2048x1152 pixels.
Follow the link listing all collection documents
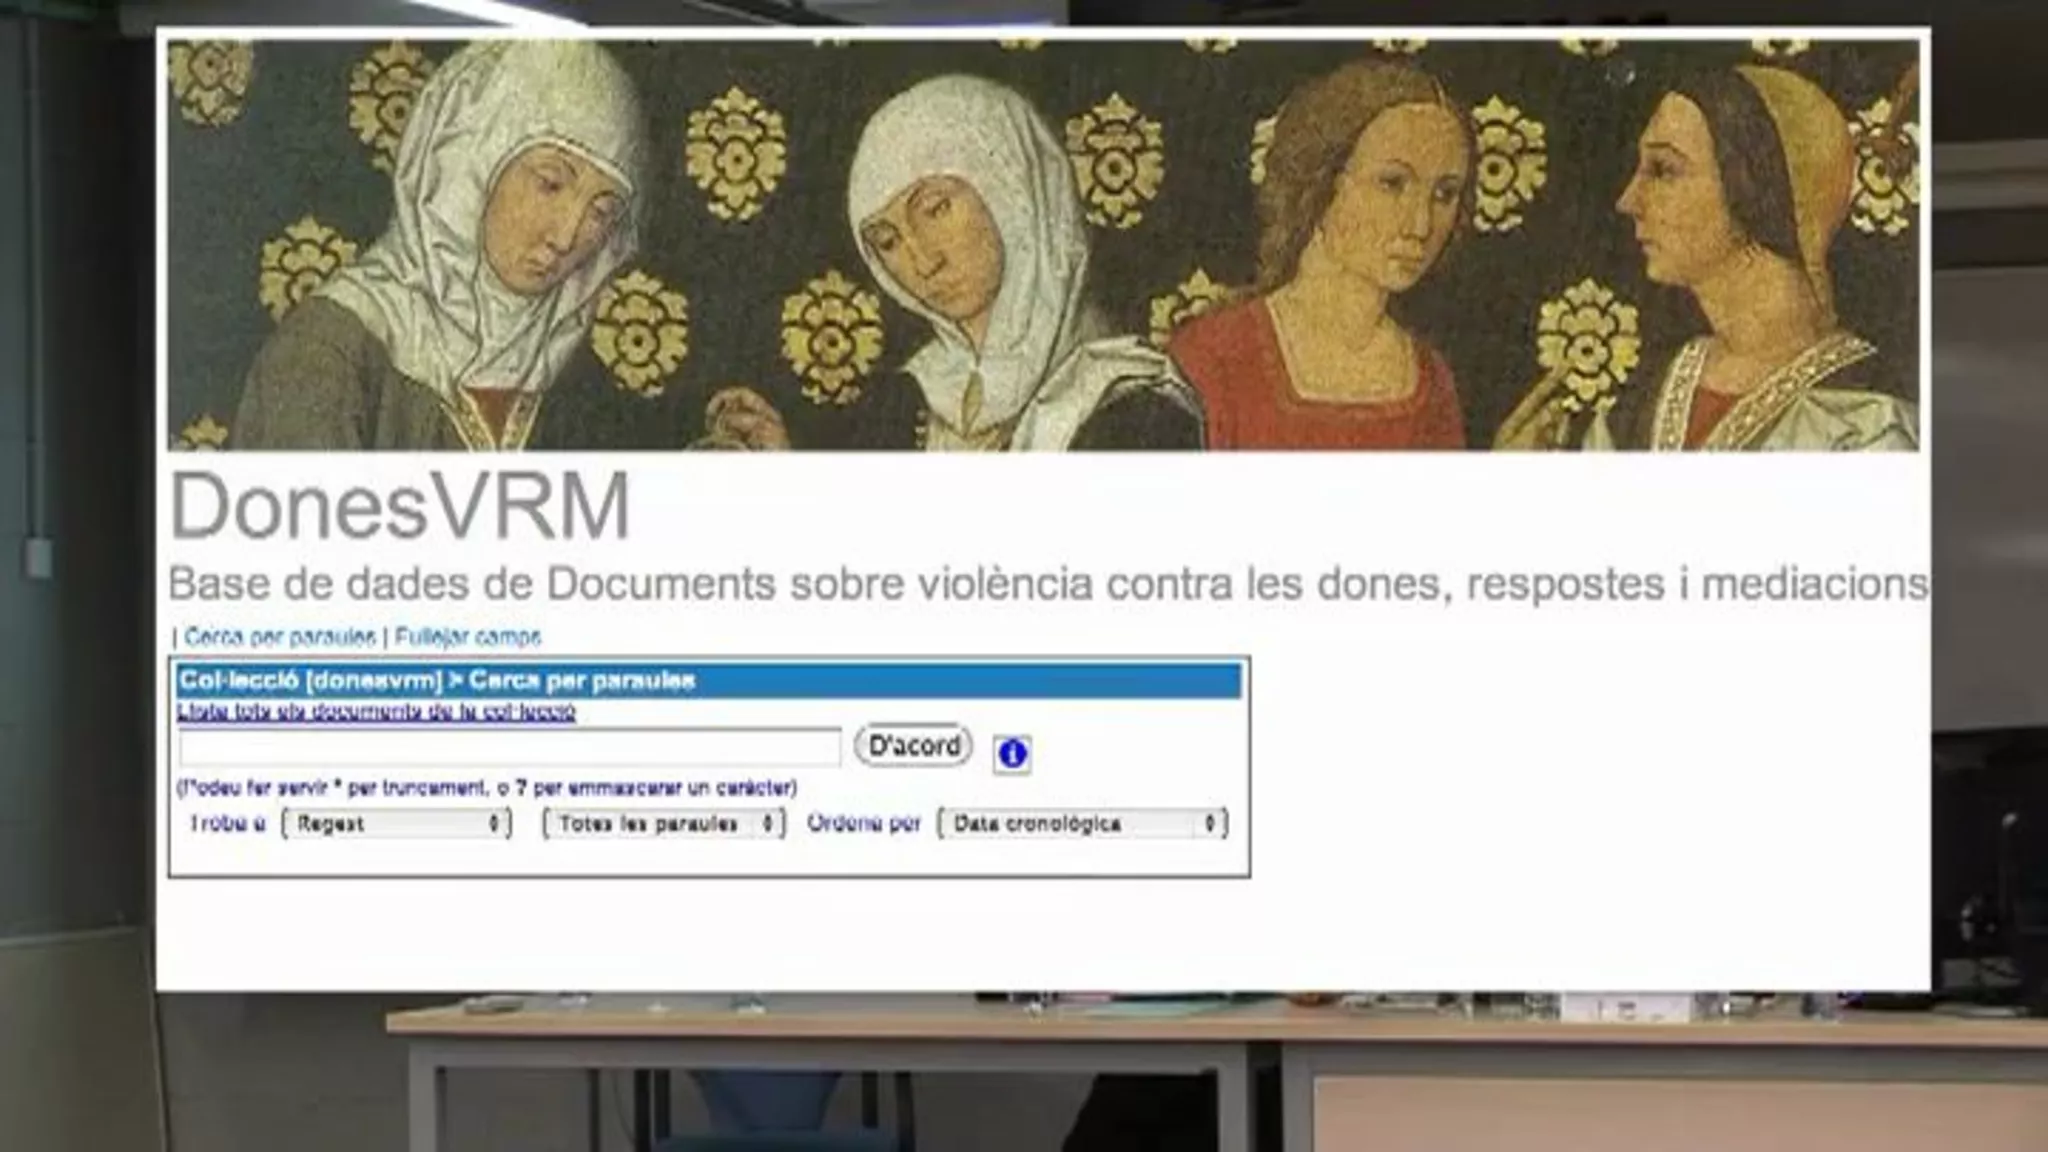coord(376,712)
